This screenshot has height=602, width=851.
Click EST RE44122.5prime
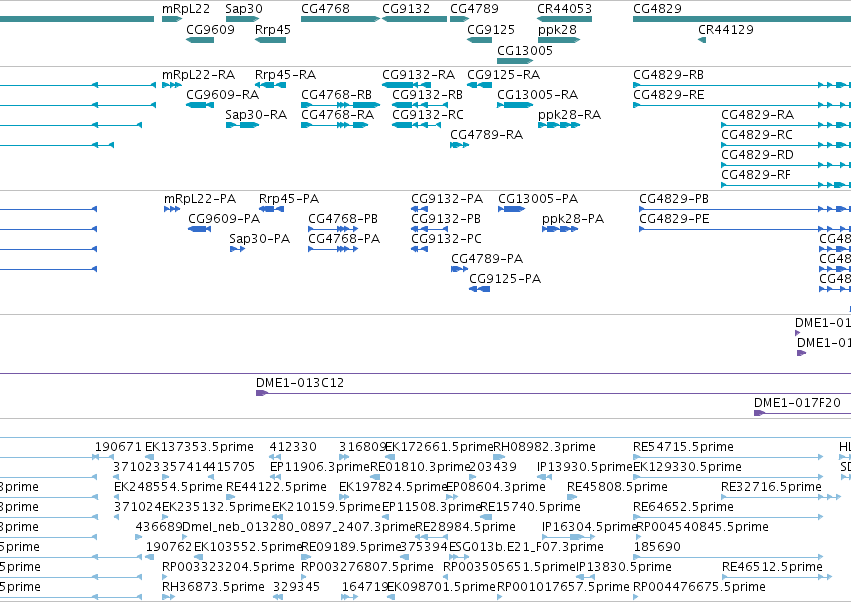point(231,497)
